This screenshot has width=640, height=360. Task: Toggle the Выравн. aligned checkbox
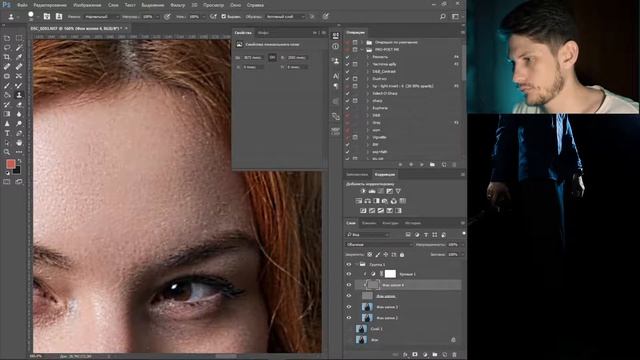(224, 17)
